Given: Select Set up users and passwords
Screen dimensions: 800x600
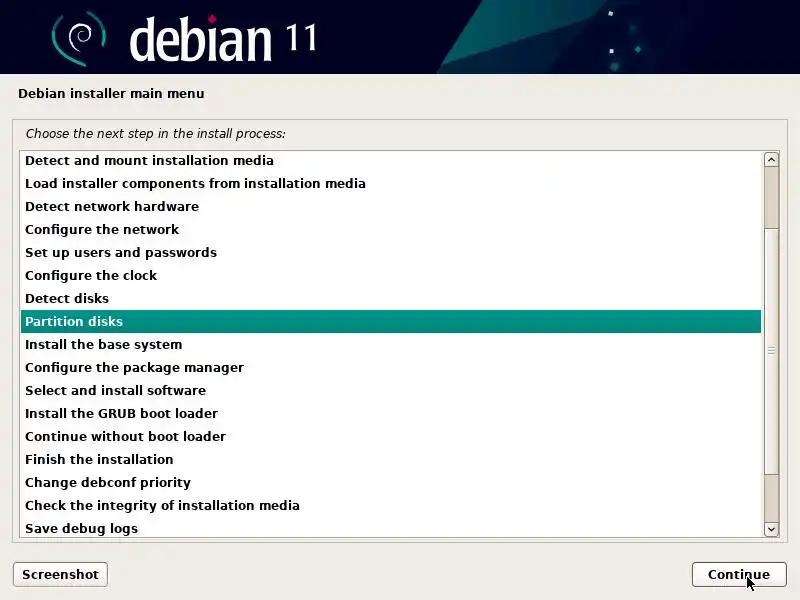Looking at the screenshot, I should tap(391, 252).
